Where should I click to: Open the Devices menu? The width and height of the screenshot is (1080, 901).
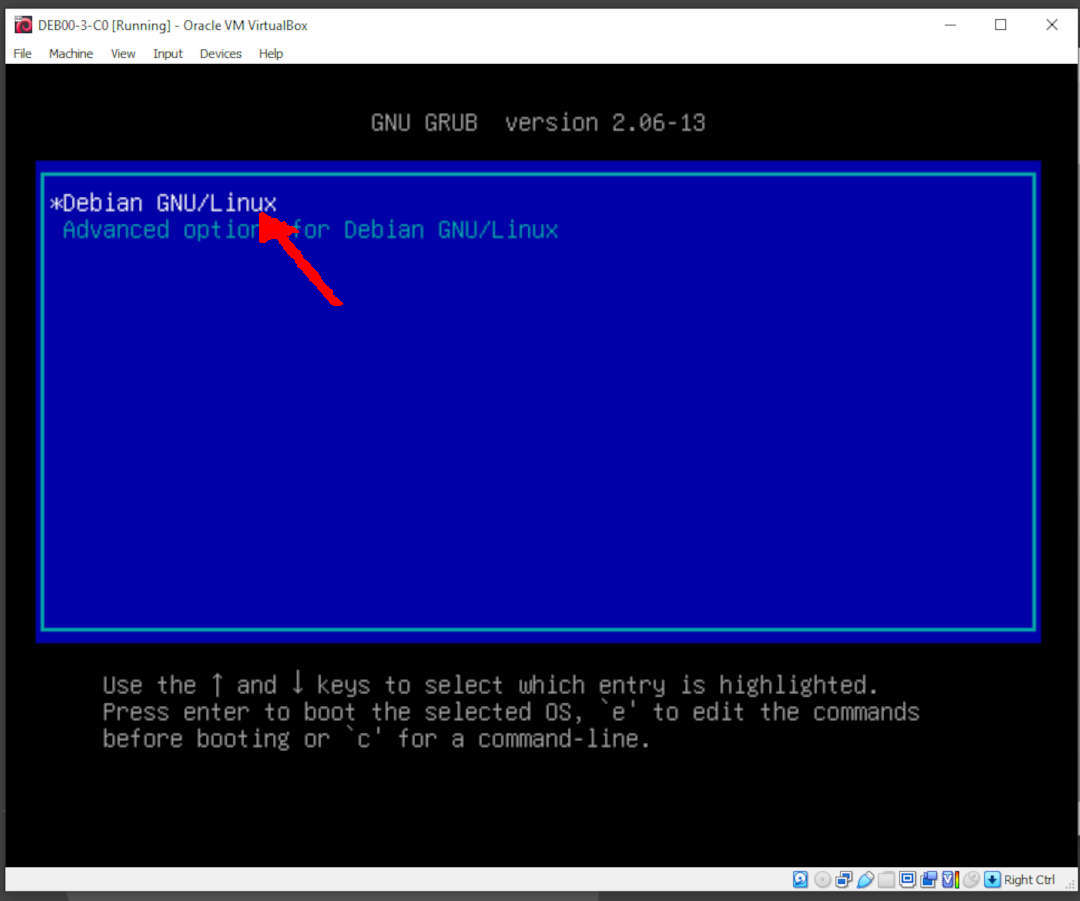[x=220, y=54]
